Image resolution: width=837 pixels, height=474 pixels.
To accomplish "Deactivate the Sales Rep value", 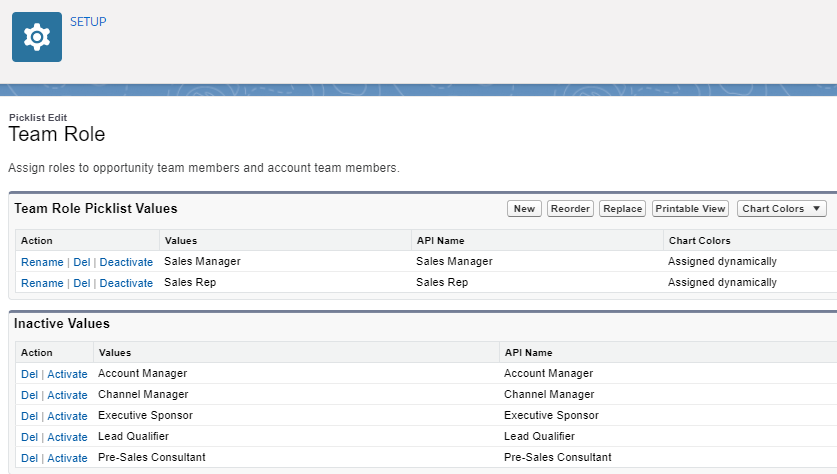I will 126,283.
